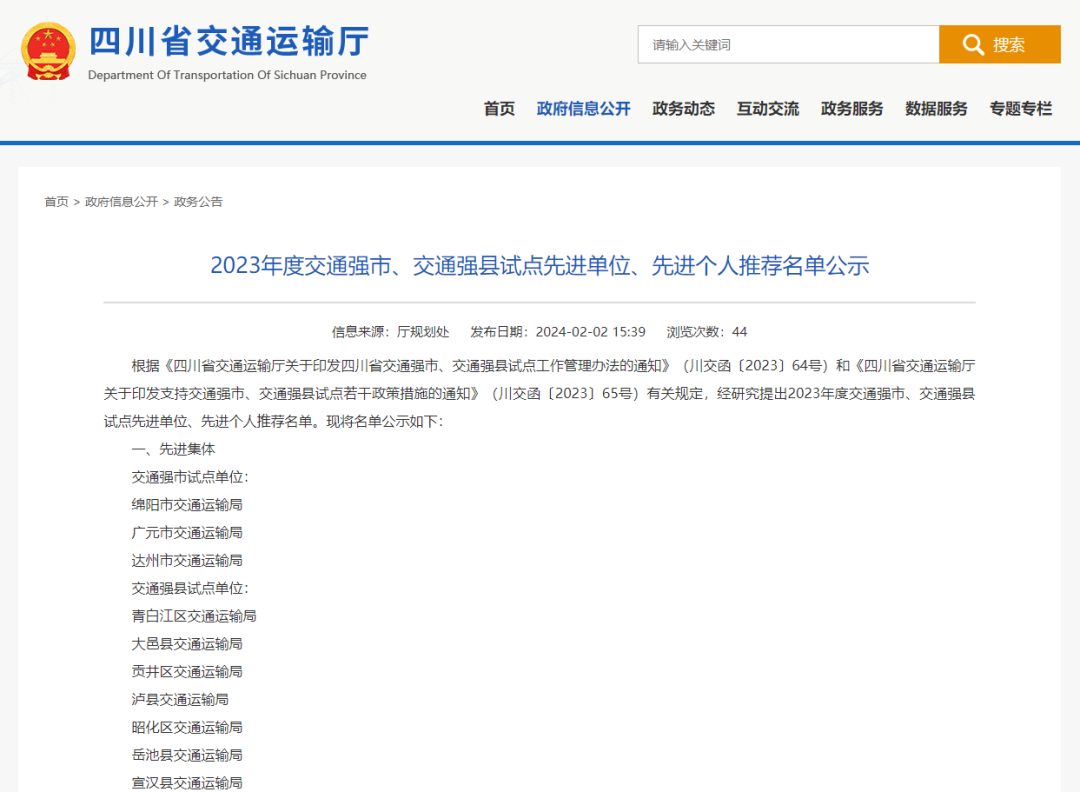1080x792 pixels.
Task: Click the 青白江区交通运输局 entry
Action: 194,616
